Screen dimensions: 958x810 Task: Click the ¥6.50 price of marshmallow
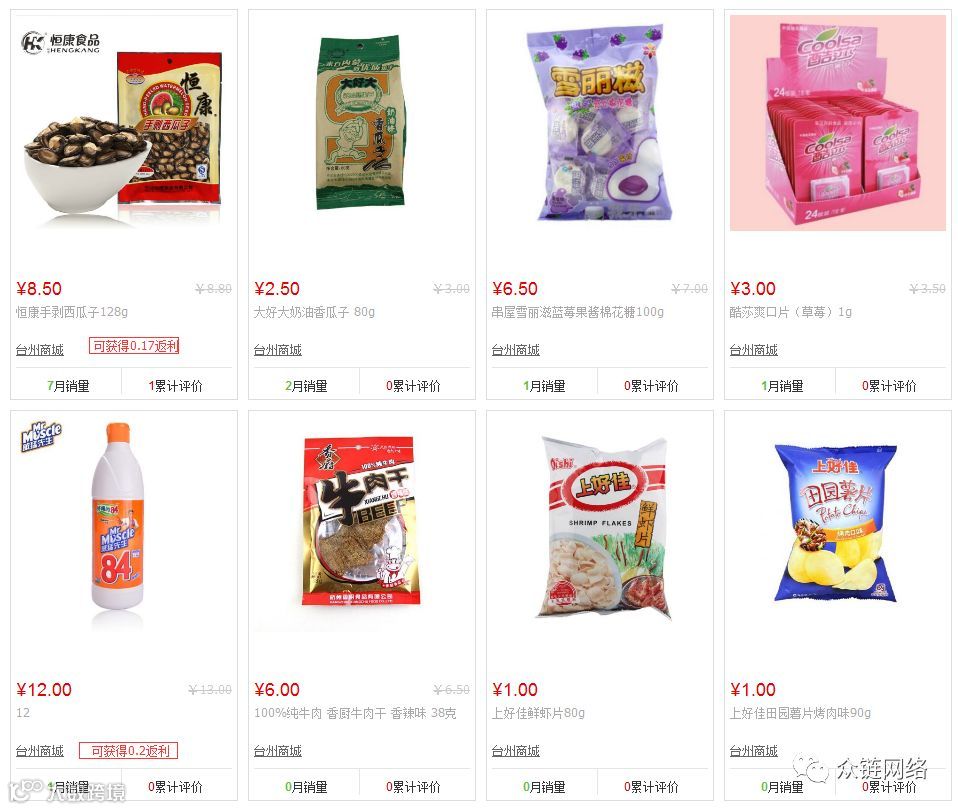[515, 288]
